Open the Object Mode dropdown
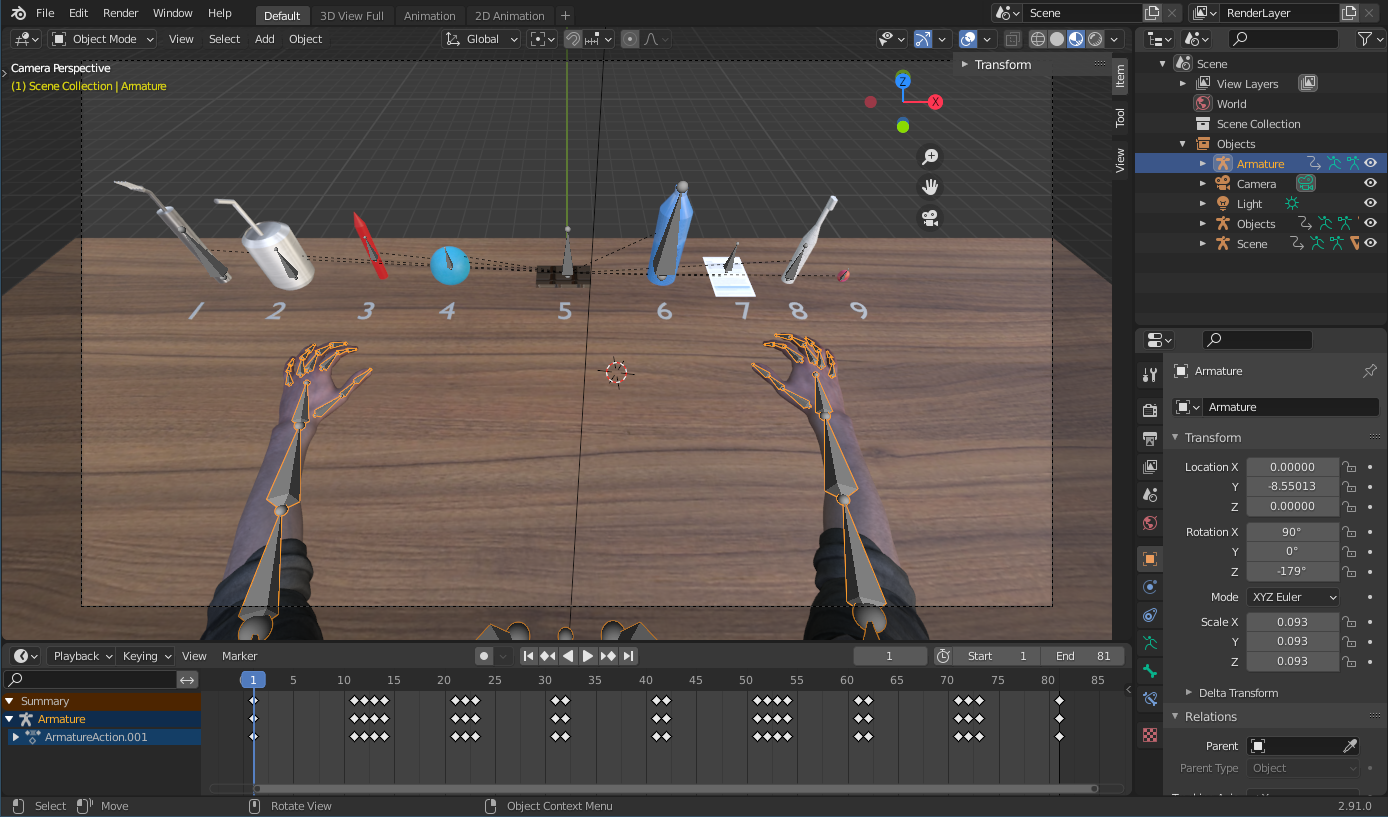The image size is (1388, 817). tap(103, 39)
